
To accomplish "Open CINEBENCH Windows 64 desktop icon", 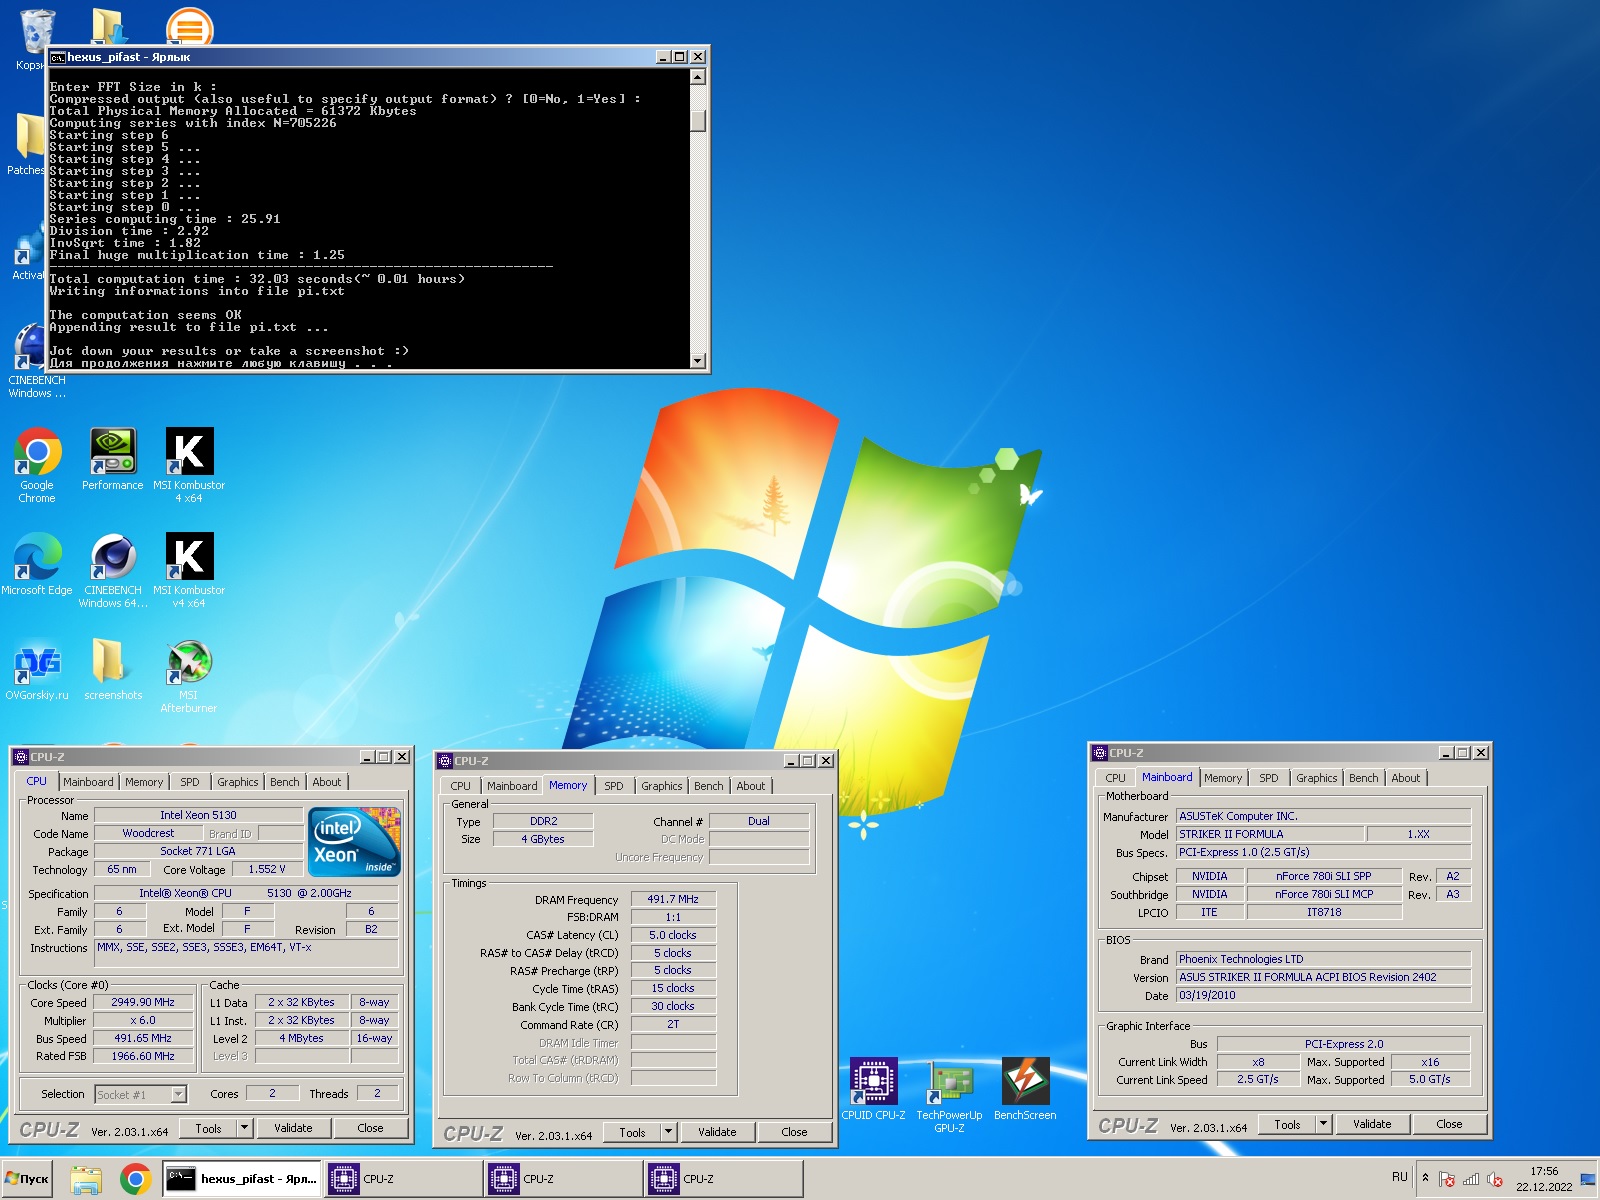I will pyautogui.click(x=113, y=570).
